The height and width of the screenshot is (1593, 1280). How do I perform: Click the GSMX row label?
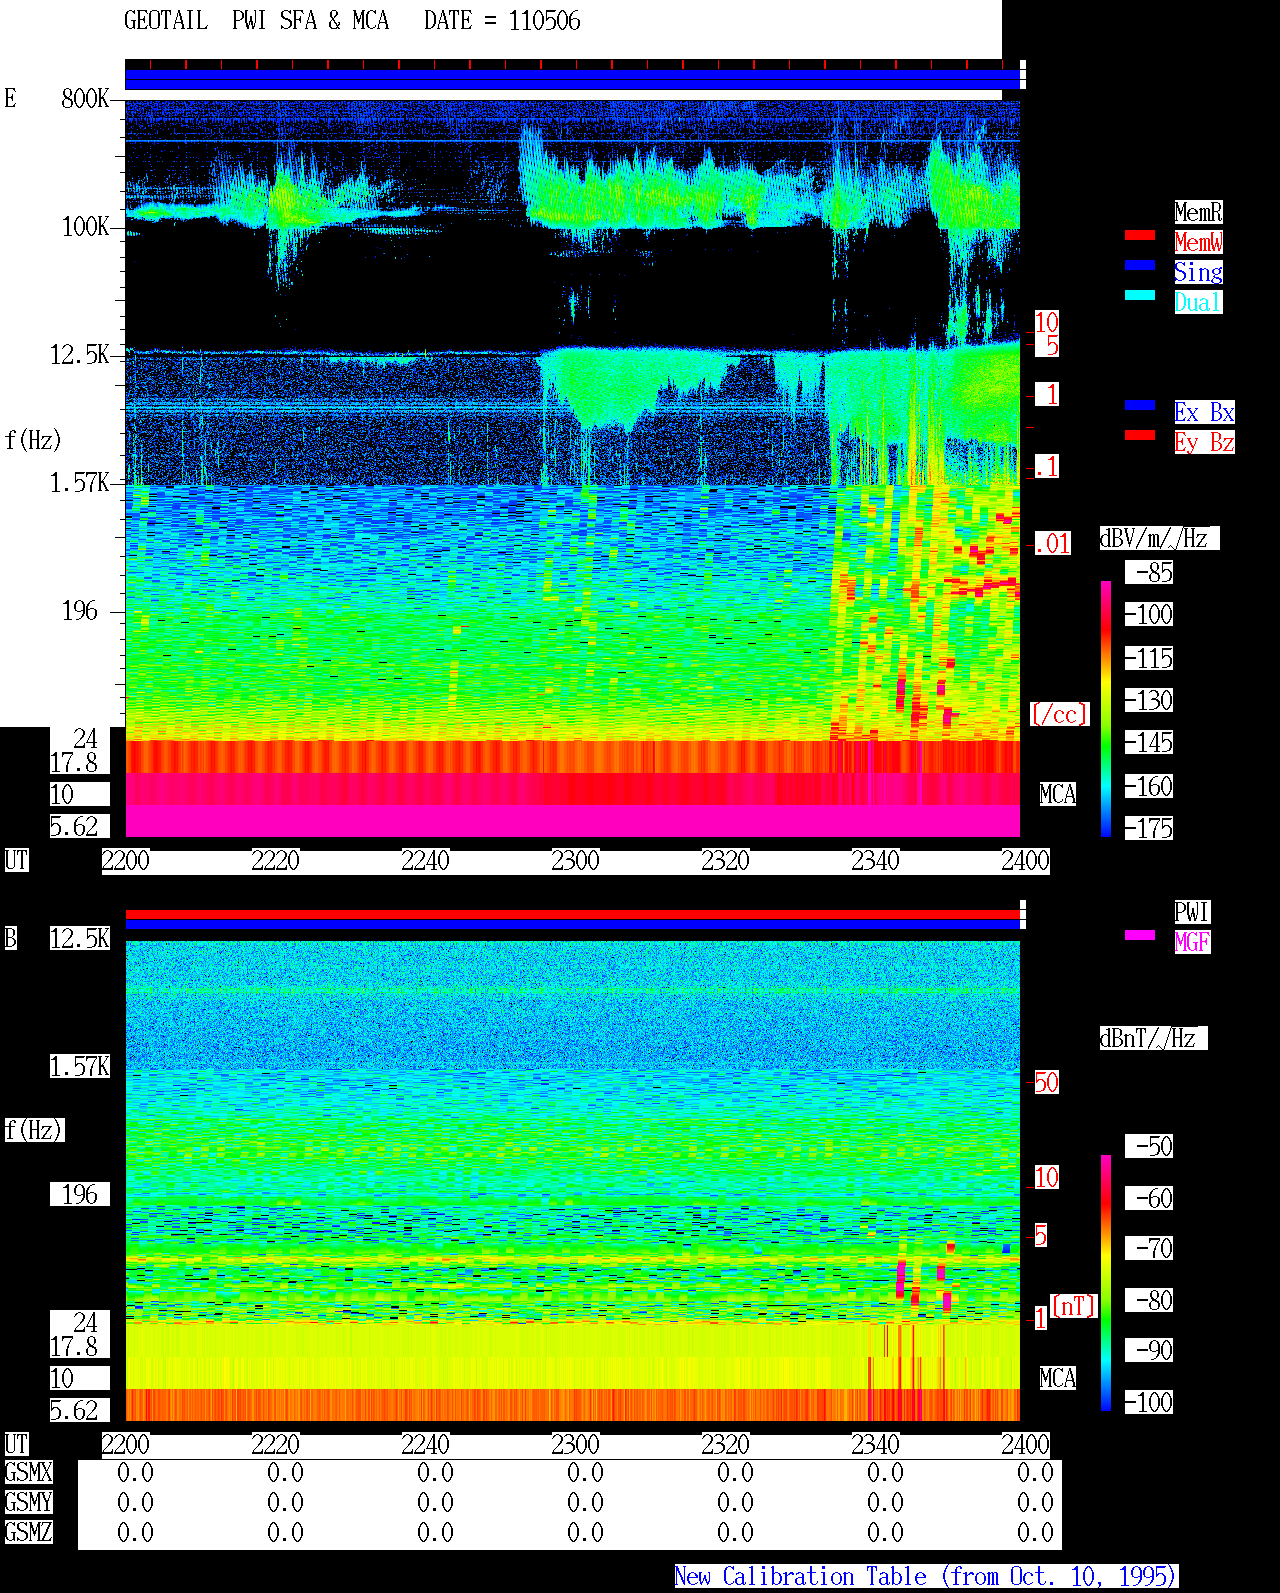point(28,1473)
